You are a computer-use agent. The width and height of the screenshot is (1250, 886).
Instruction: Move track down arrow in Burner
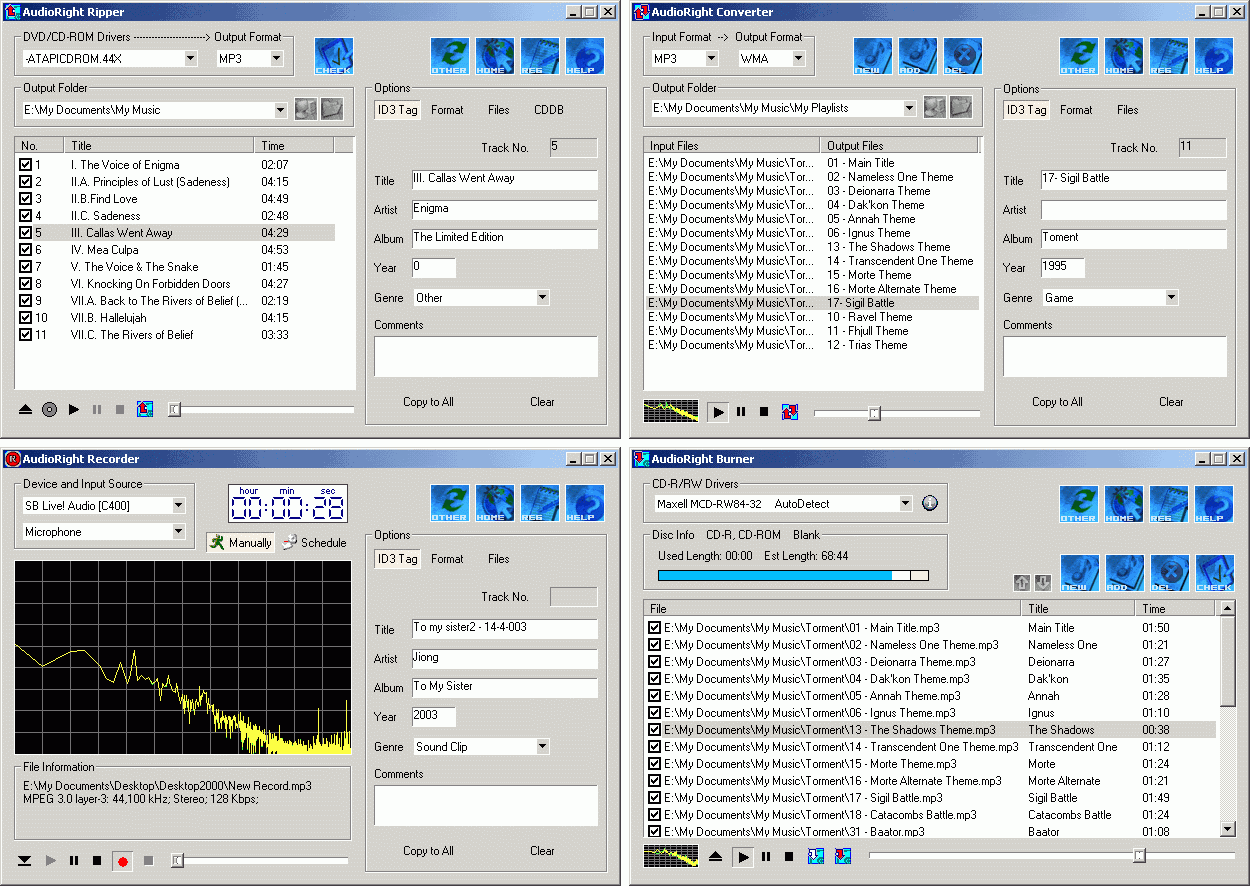tap(1043, 583)
